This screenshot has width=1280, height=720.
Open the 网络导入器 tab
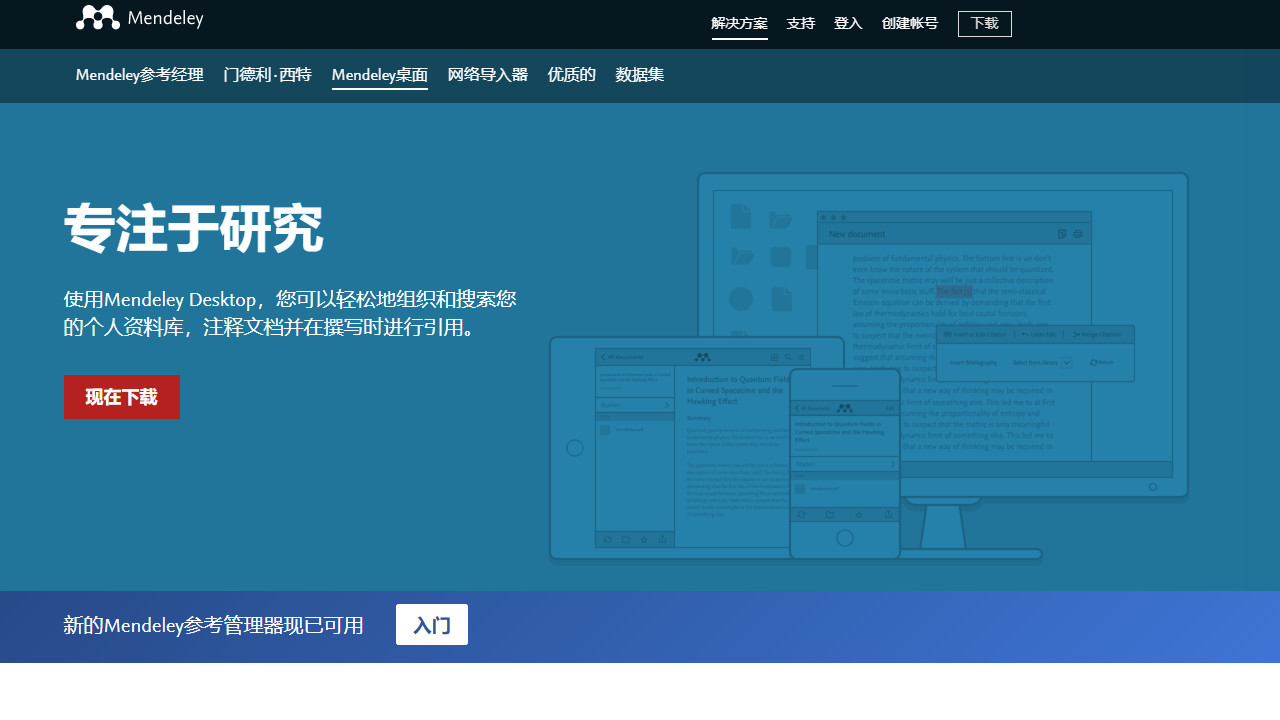(487, 75)
